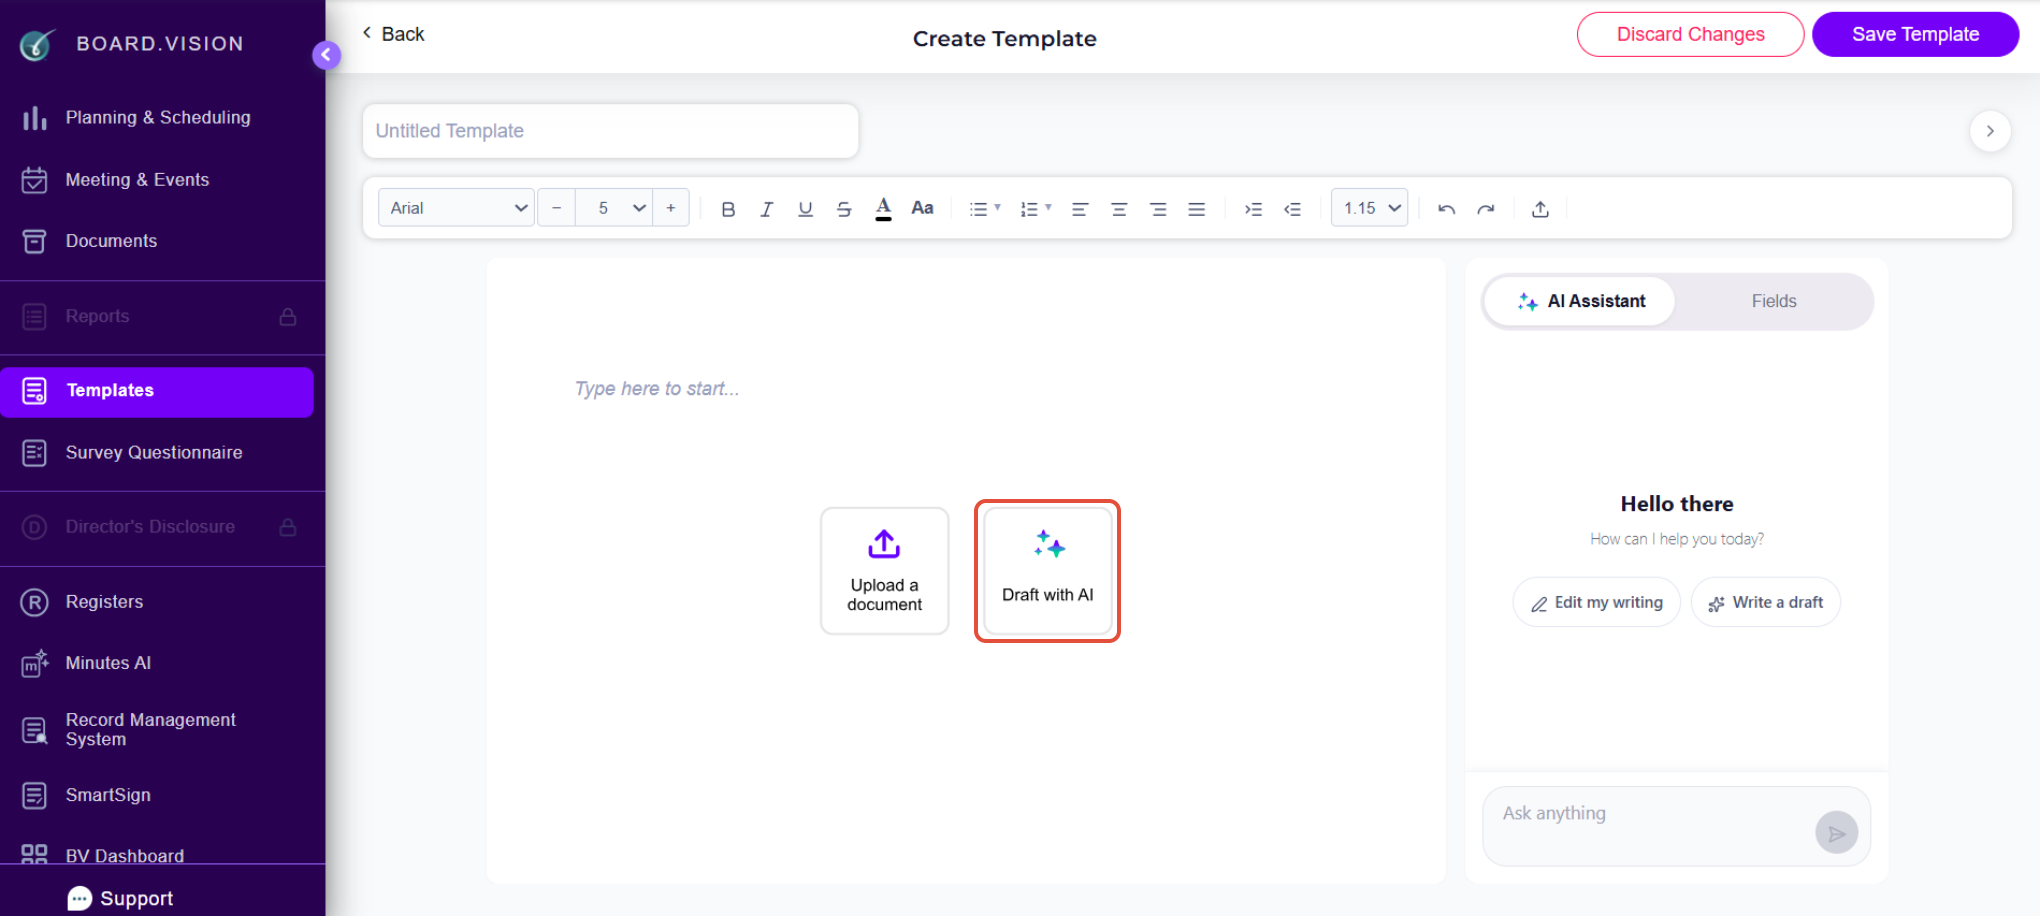Screen dimensions: 2040x916
Task: Switch to the Fields tab
Action: point(1773,301)
